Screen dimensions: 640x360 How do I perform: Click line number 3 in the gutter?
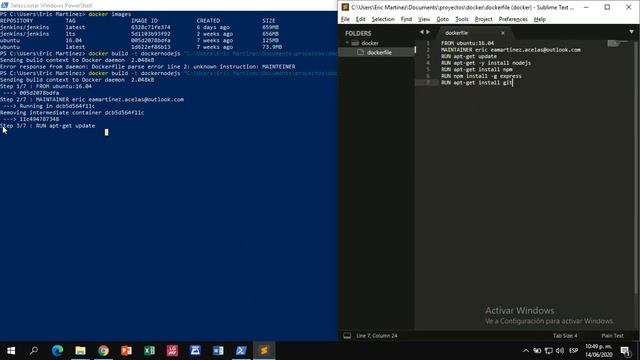(x=428, y=56)
